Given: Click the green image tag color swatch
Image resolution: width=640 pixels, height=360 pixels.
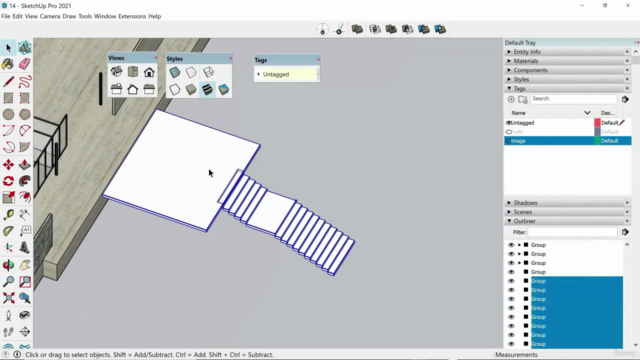Looking at the screenshot, I should point(597,141).
